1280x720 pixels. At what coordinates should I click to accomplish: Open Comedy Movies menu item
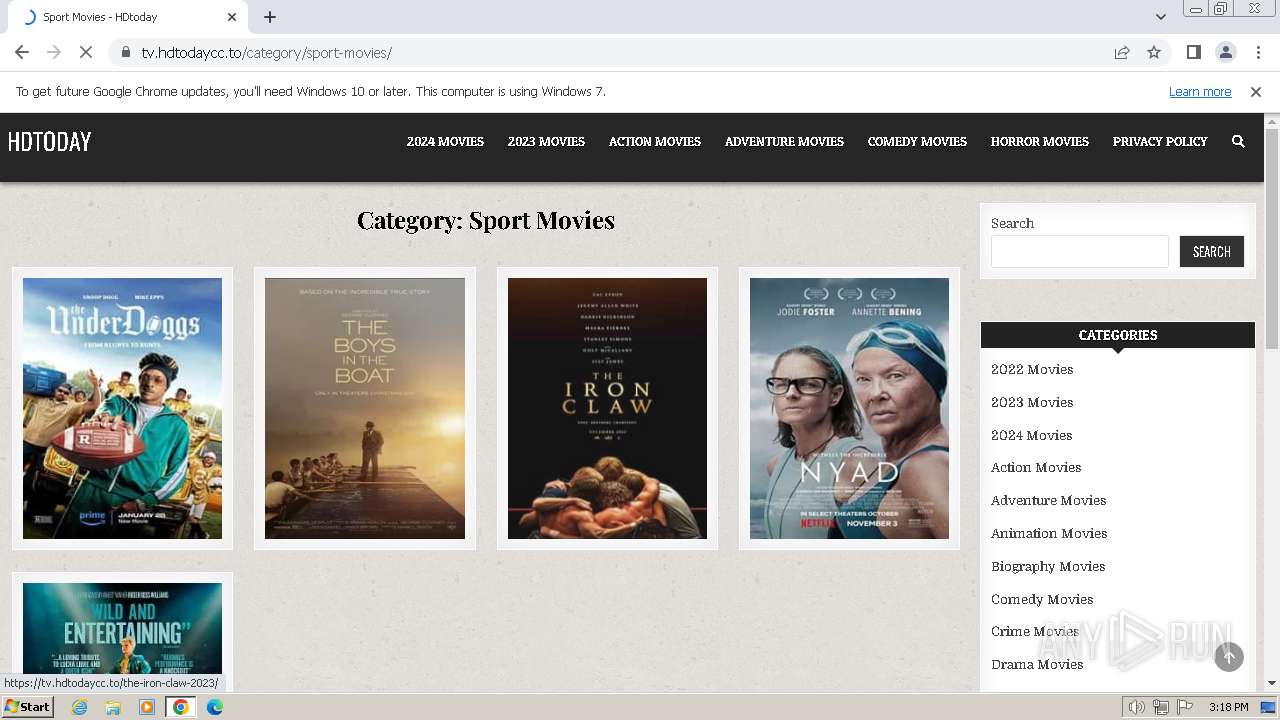(917, 142)
